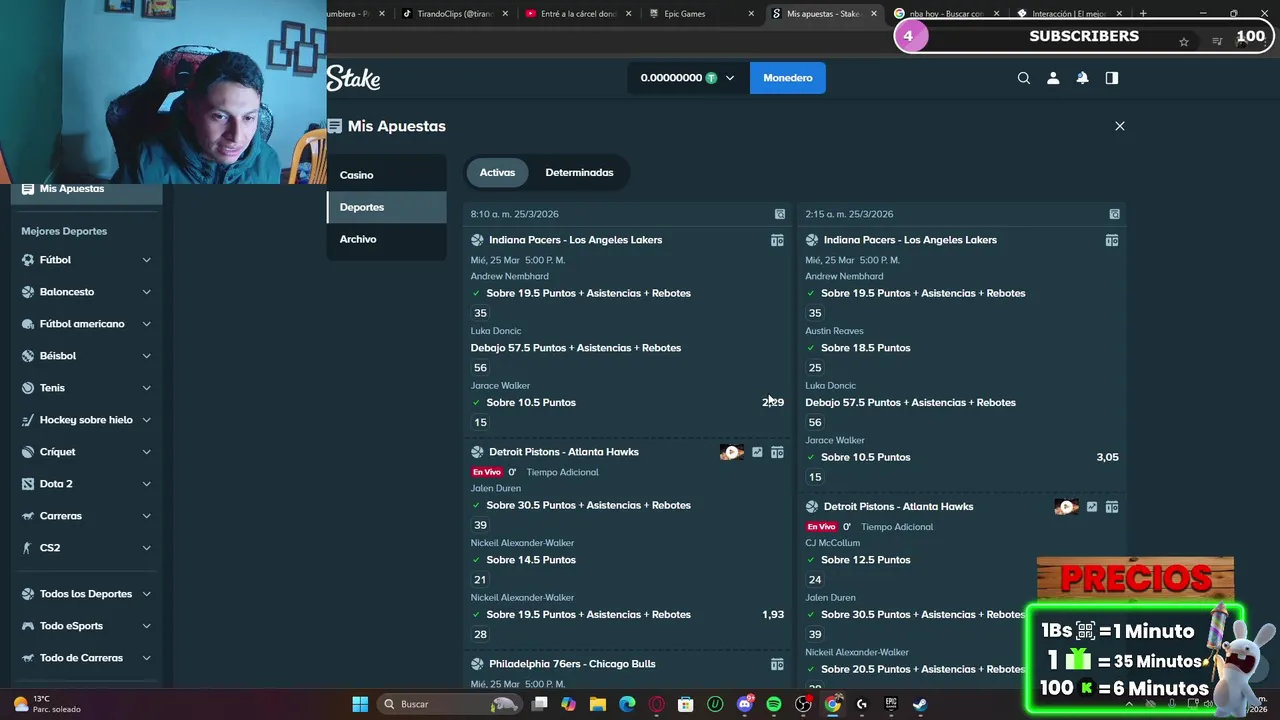Screen dimensions: 1280x720
Task: Click the Monedero button
Action: tap(788, 78)
